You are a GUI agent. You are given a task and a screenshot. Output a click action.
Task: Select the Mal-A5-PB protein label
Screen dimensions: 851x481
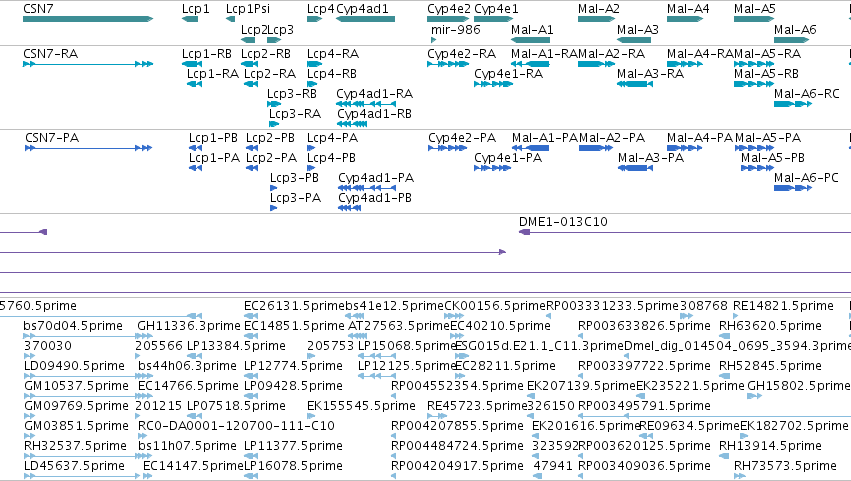coord(773,158)
